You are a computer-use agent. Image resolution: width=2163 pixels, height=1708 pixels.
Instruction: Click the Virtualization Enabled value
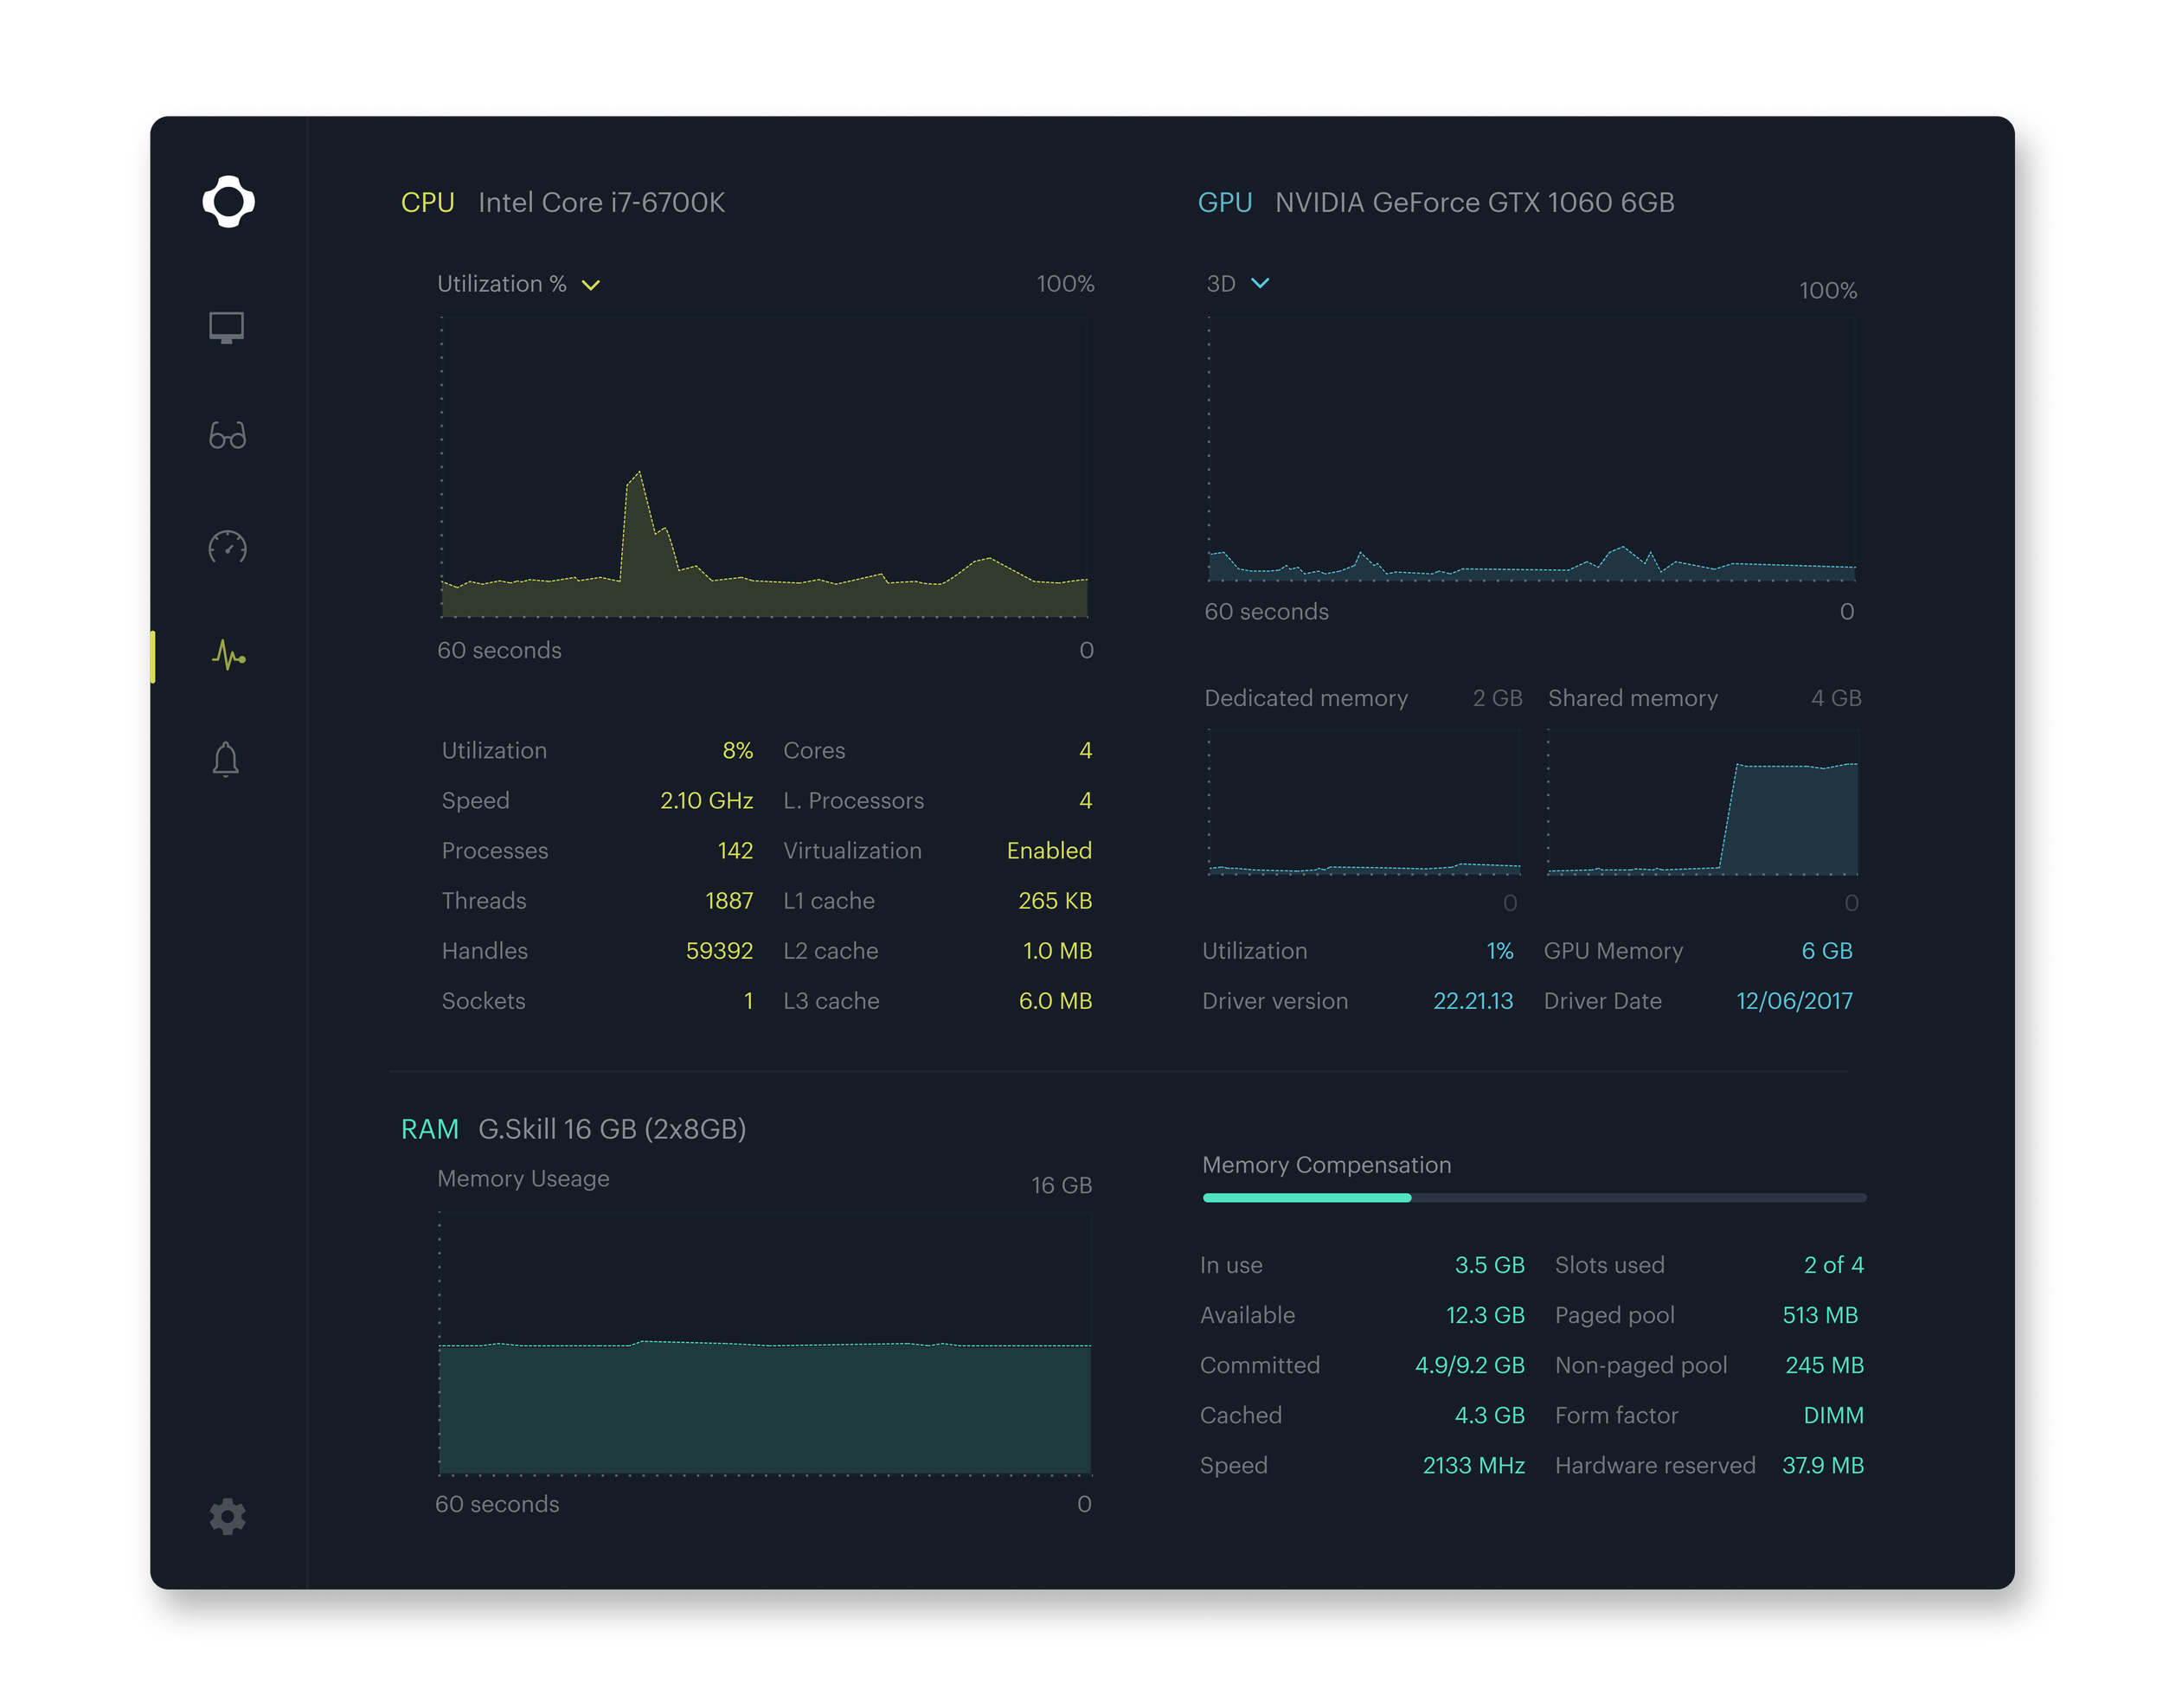point(1048,851)
